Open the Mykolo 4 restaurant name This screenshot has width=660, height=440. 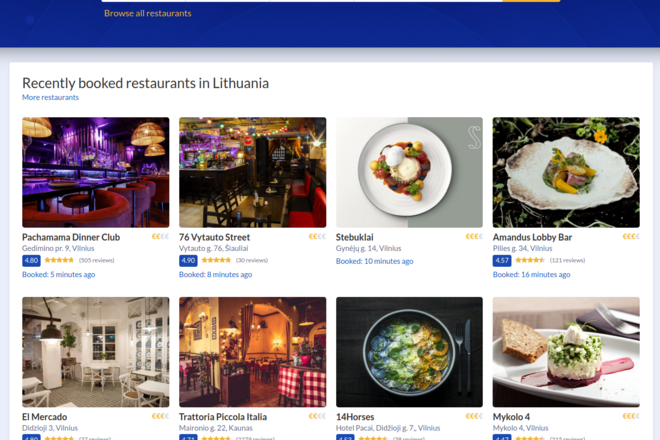pos(511,417)
